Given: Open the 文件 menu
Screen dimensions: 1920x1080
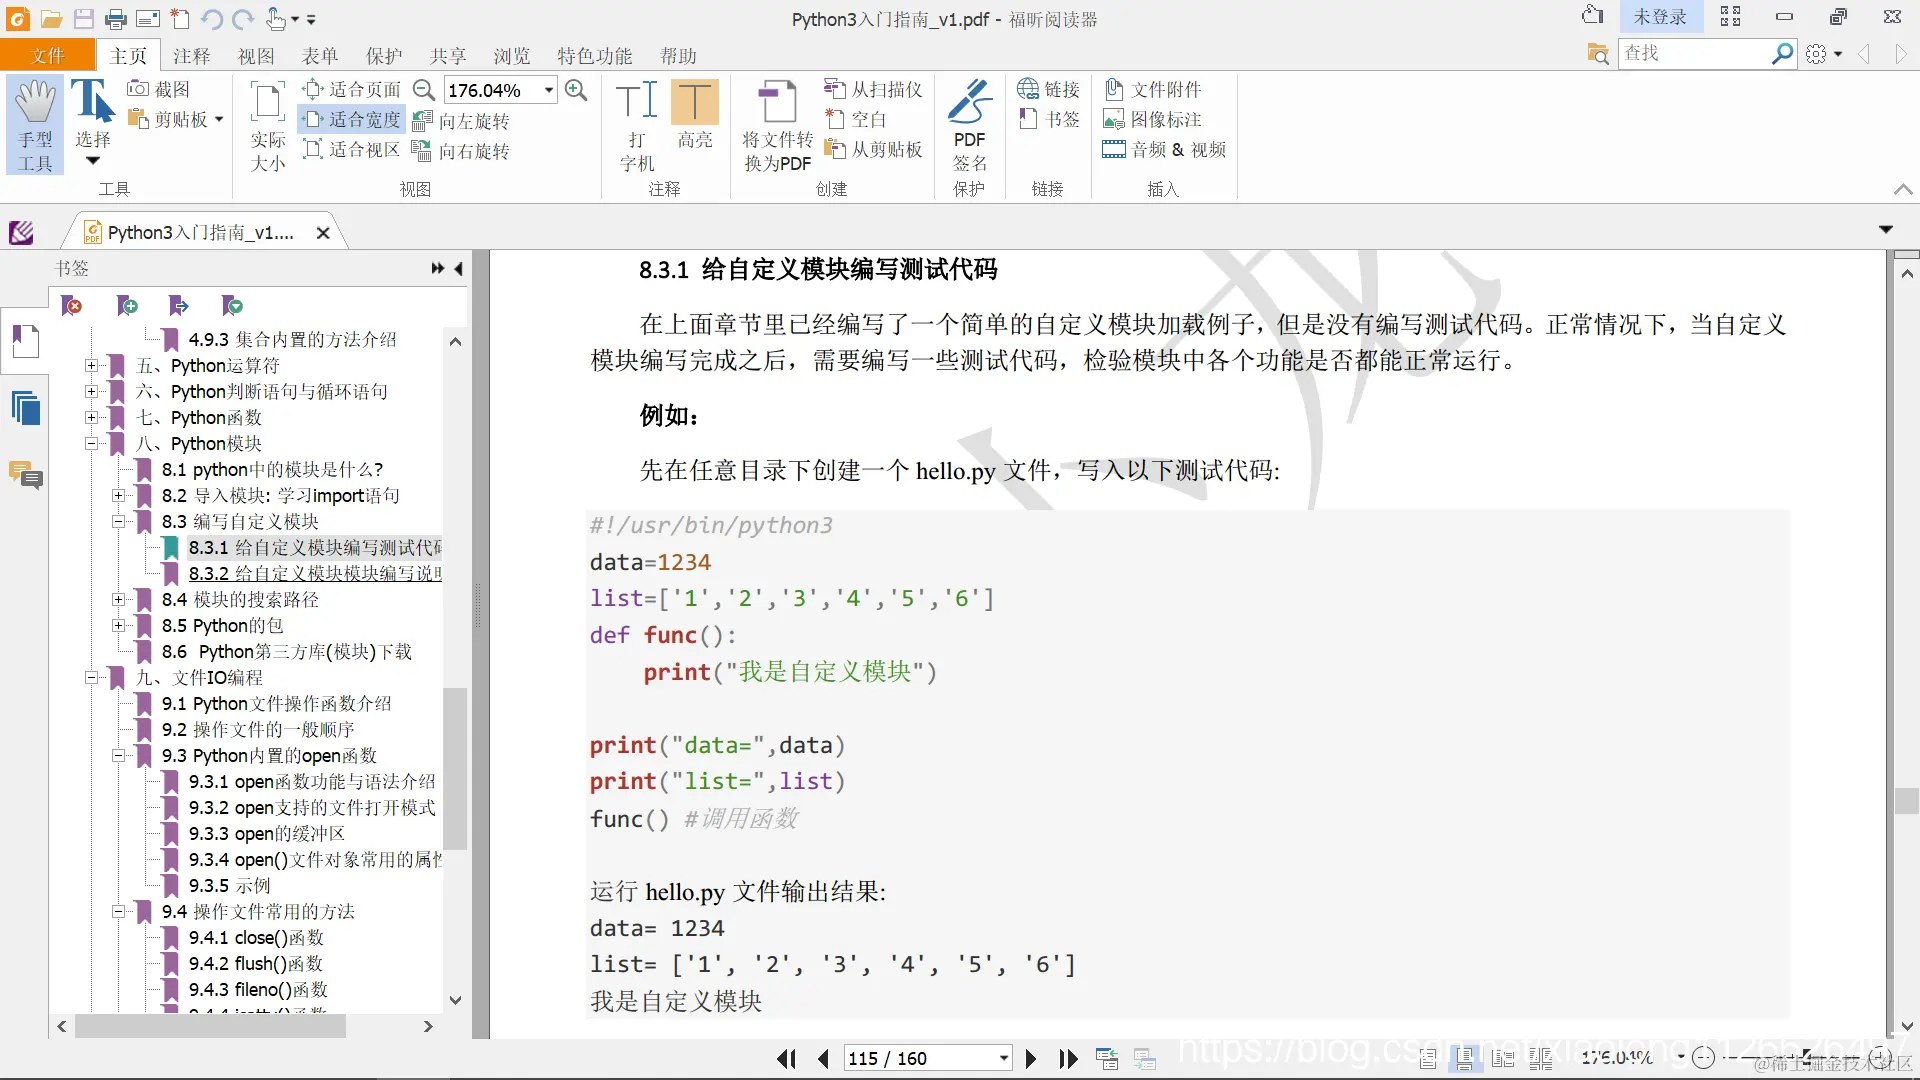Looking at the screenshot, I should point(47,56).
